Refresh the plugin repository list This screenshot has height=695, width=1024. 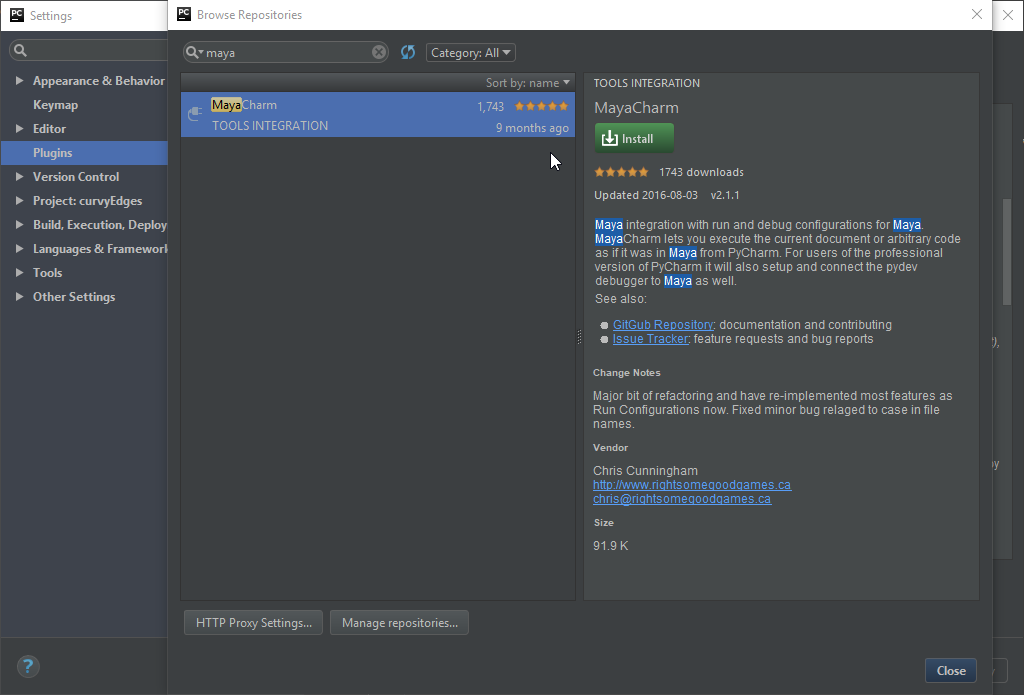pos(408,51)
